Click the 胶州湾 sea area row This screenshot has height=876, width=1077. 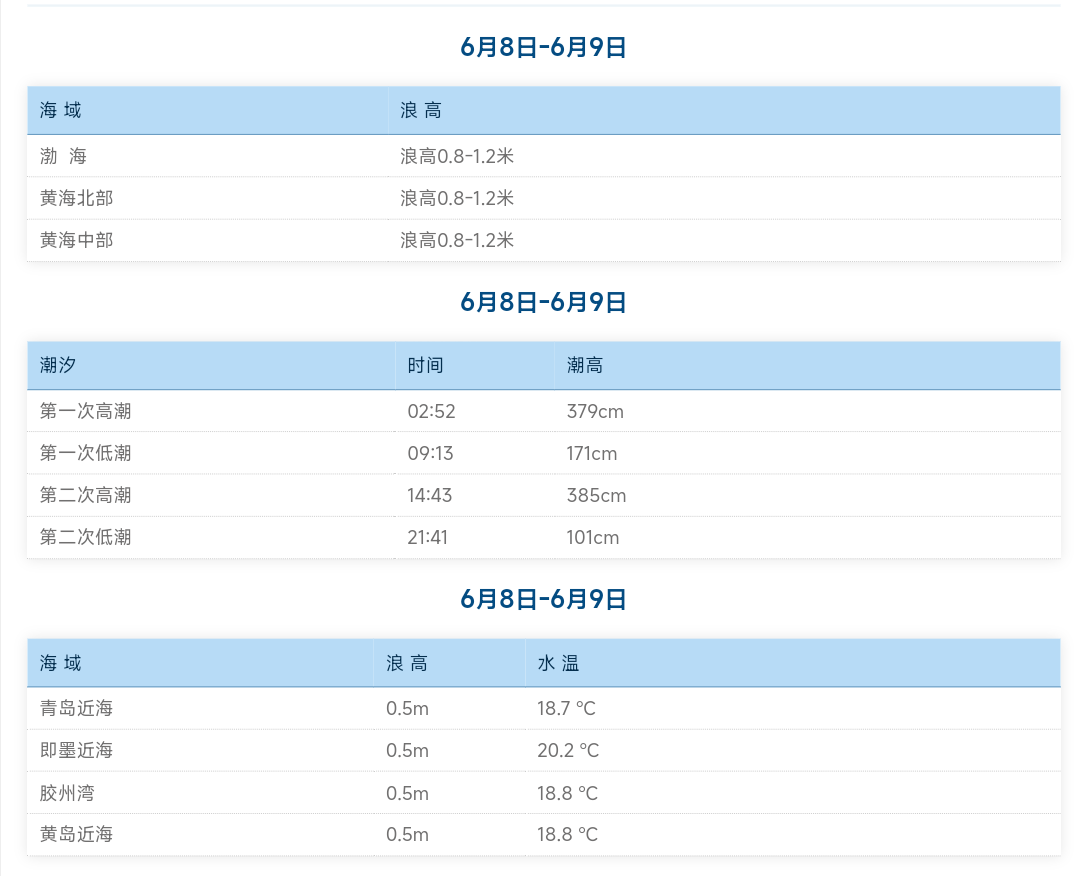pyautogui.click(x=68, y=793)
